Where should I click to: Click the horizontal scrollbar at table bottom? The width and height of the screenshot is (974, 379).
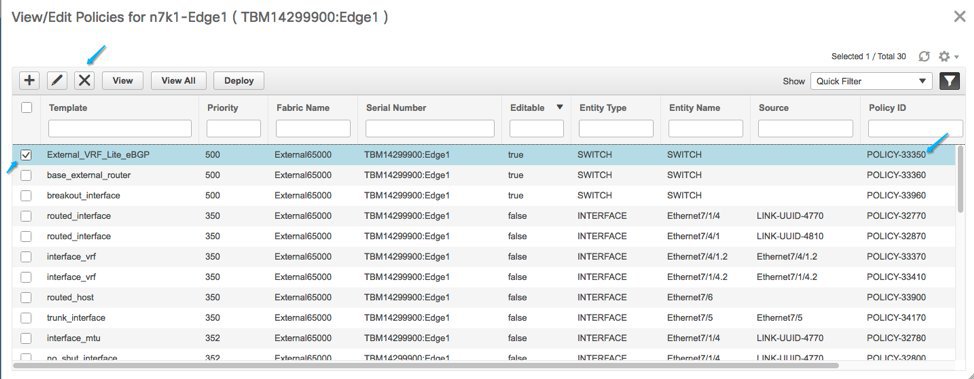click(x=426, y=365)
